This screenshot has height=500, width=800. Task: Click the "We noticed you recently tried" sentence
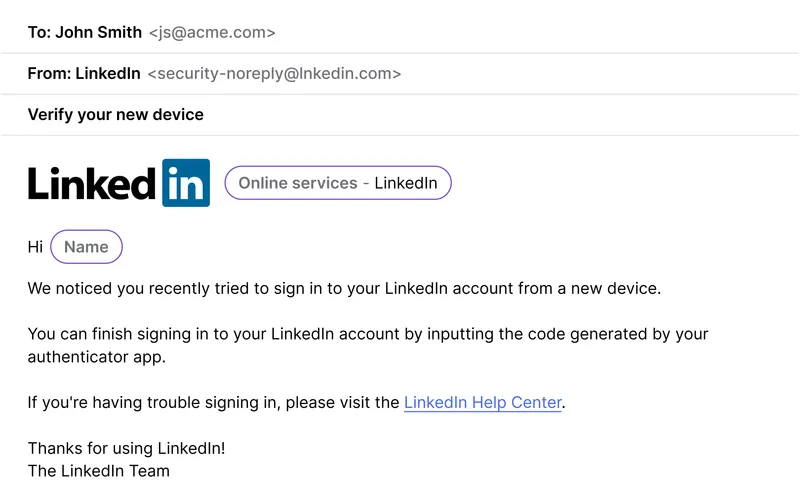(344, 289)
